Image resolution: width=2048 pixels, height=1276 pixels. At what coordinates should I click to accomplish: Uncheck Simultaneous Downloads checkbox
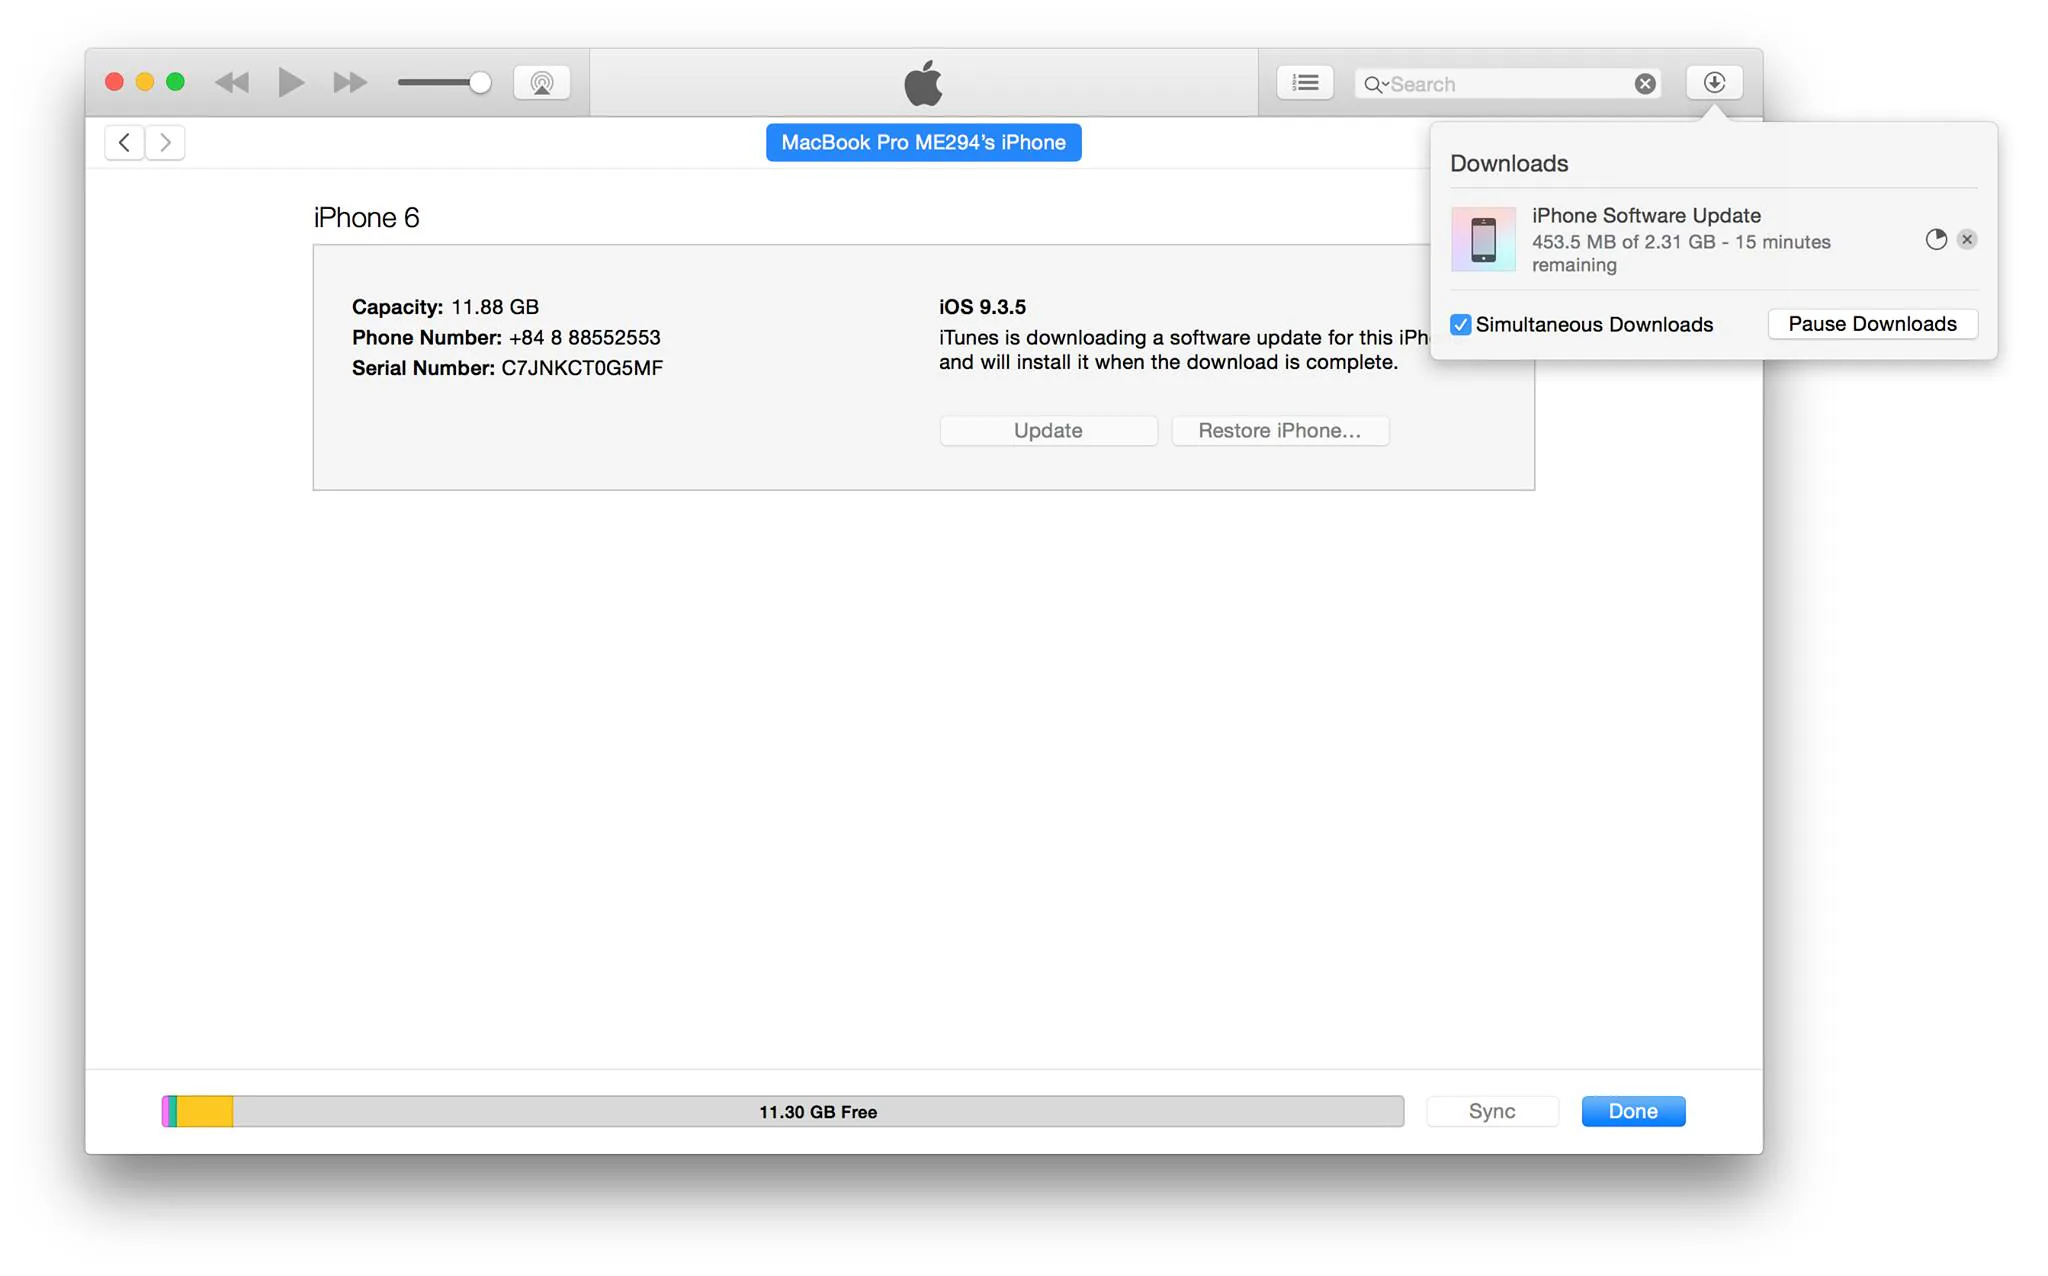point(1460,324)
